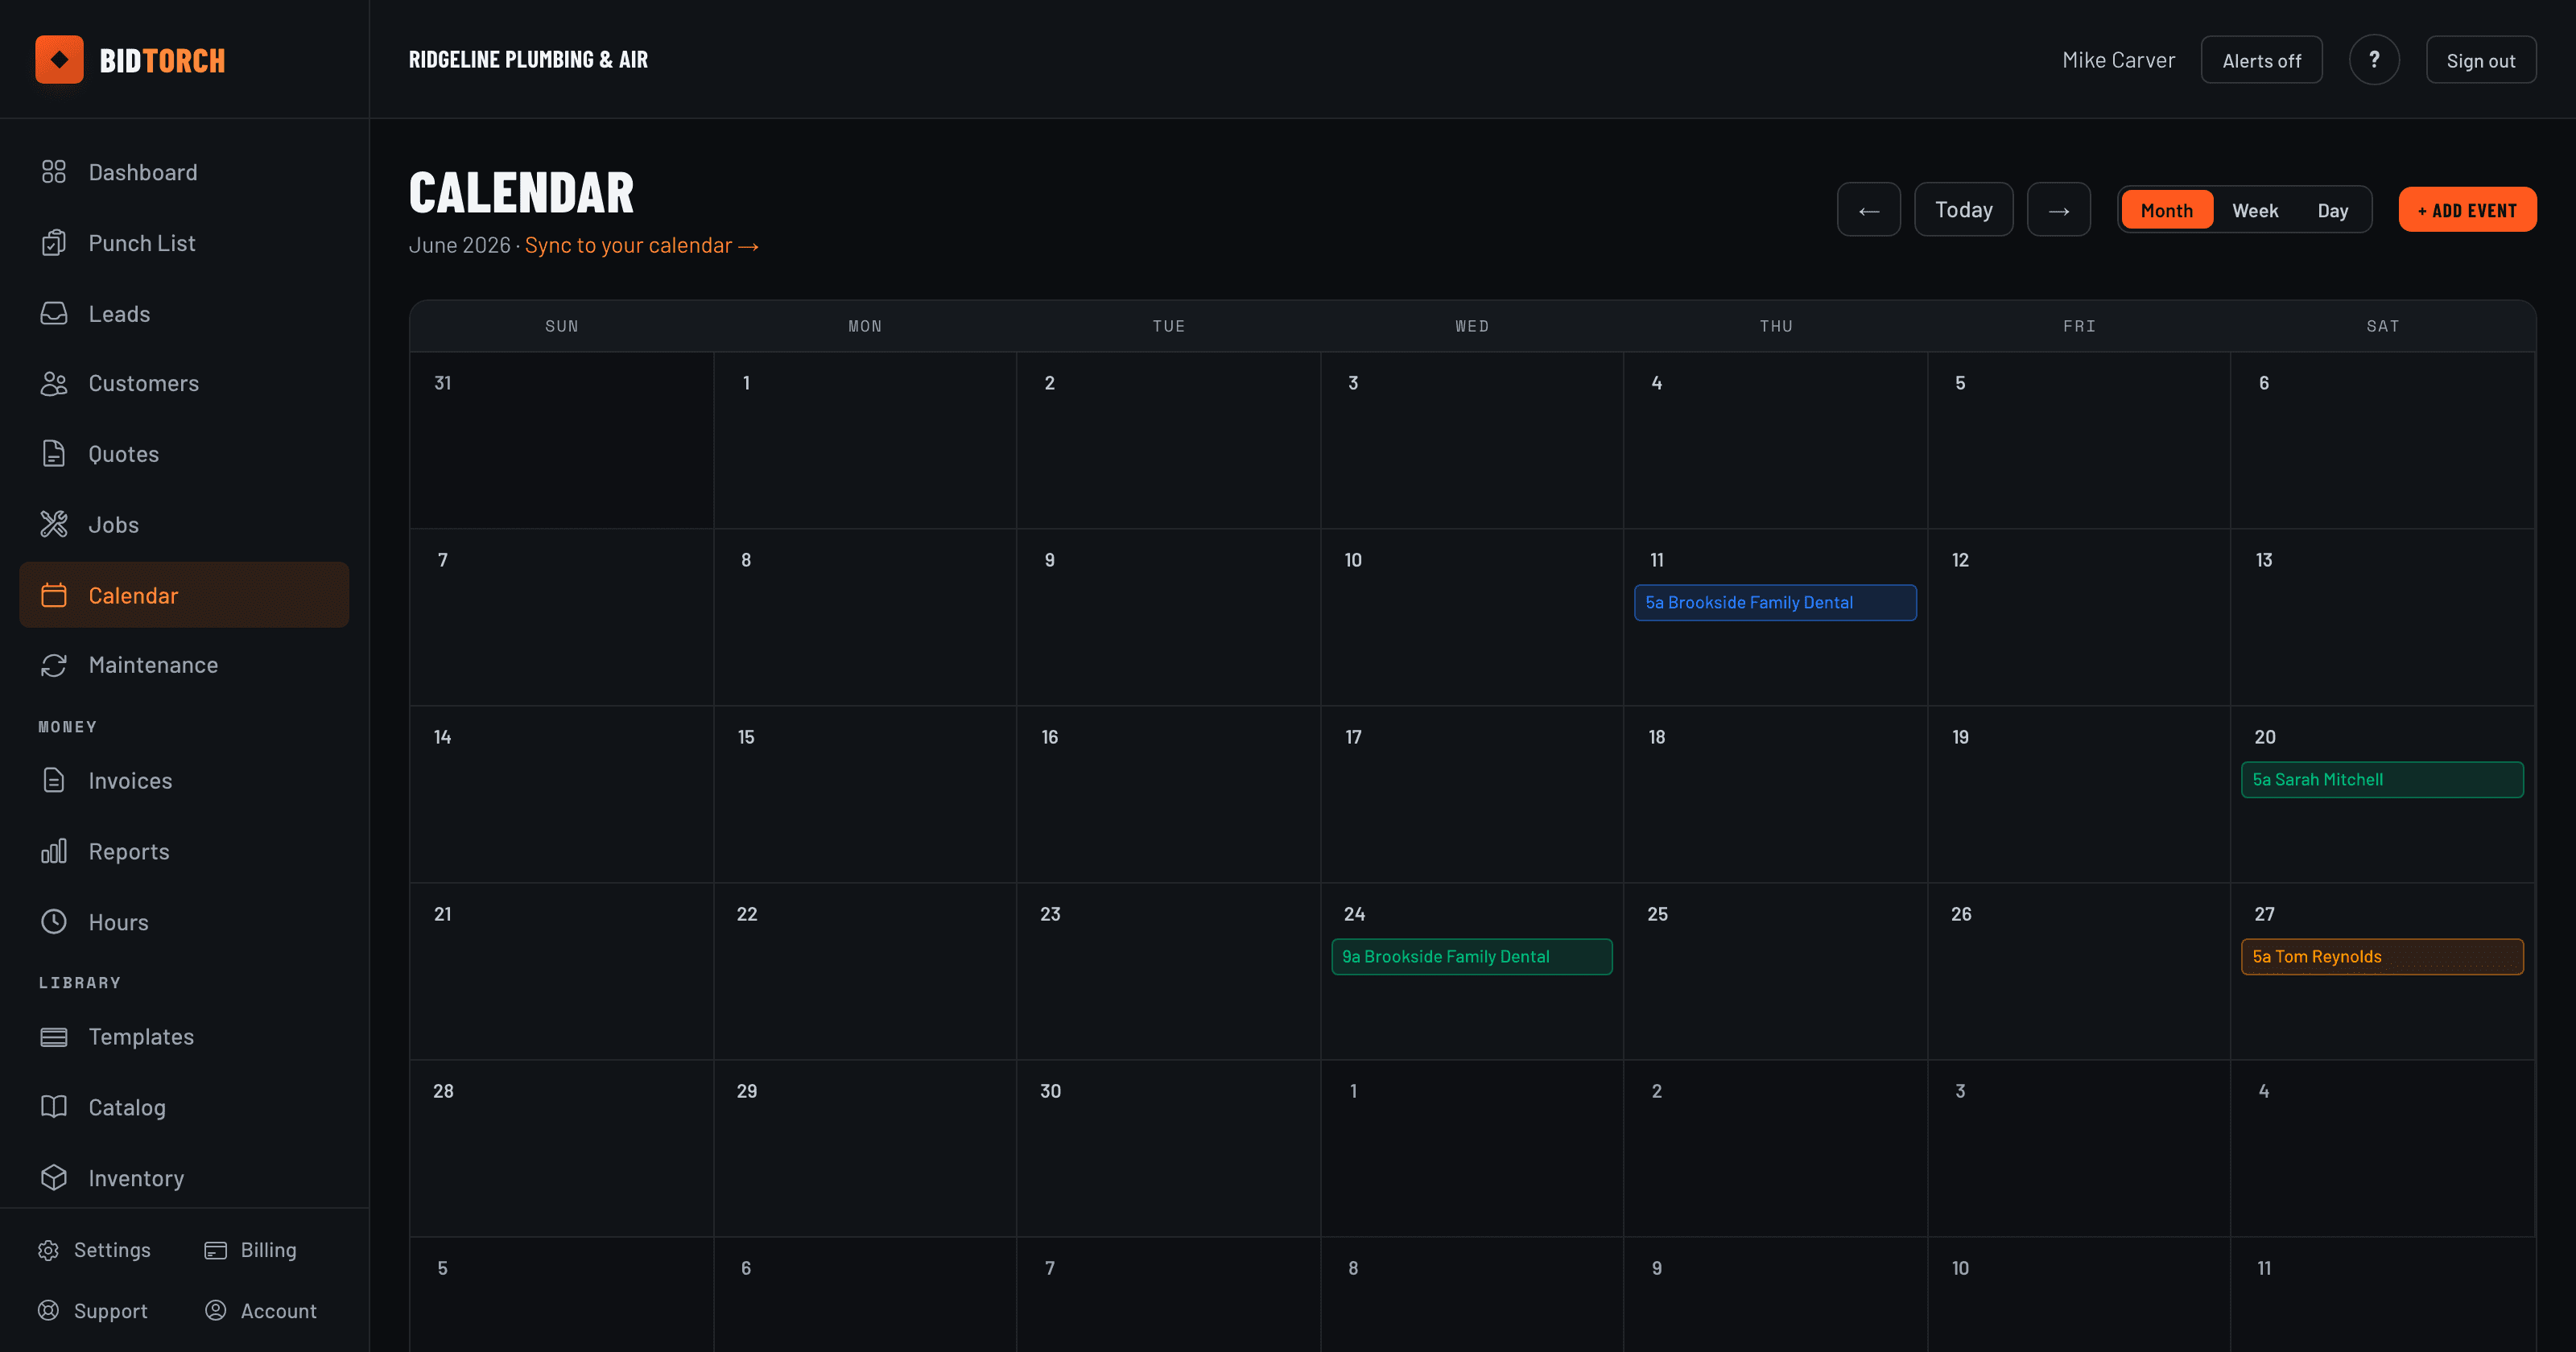Switch to Day view

(2333, 210)
